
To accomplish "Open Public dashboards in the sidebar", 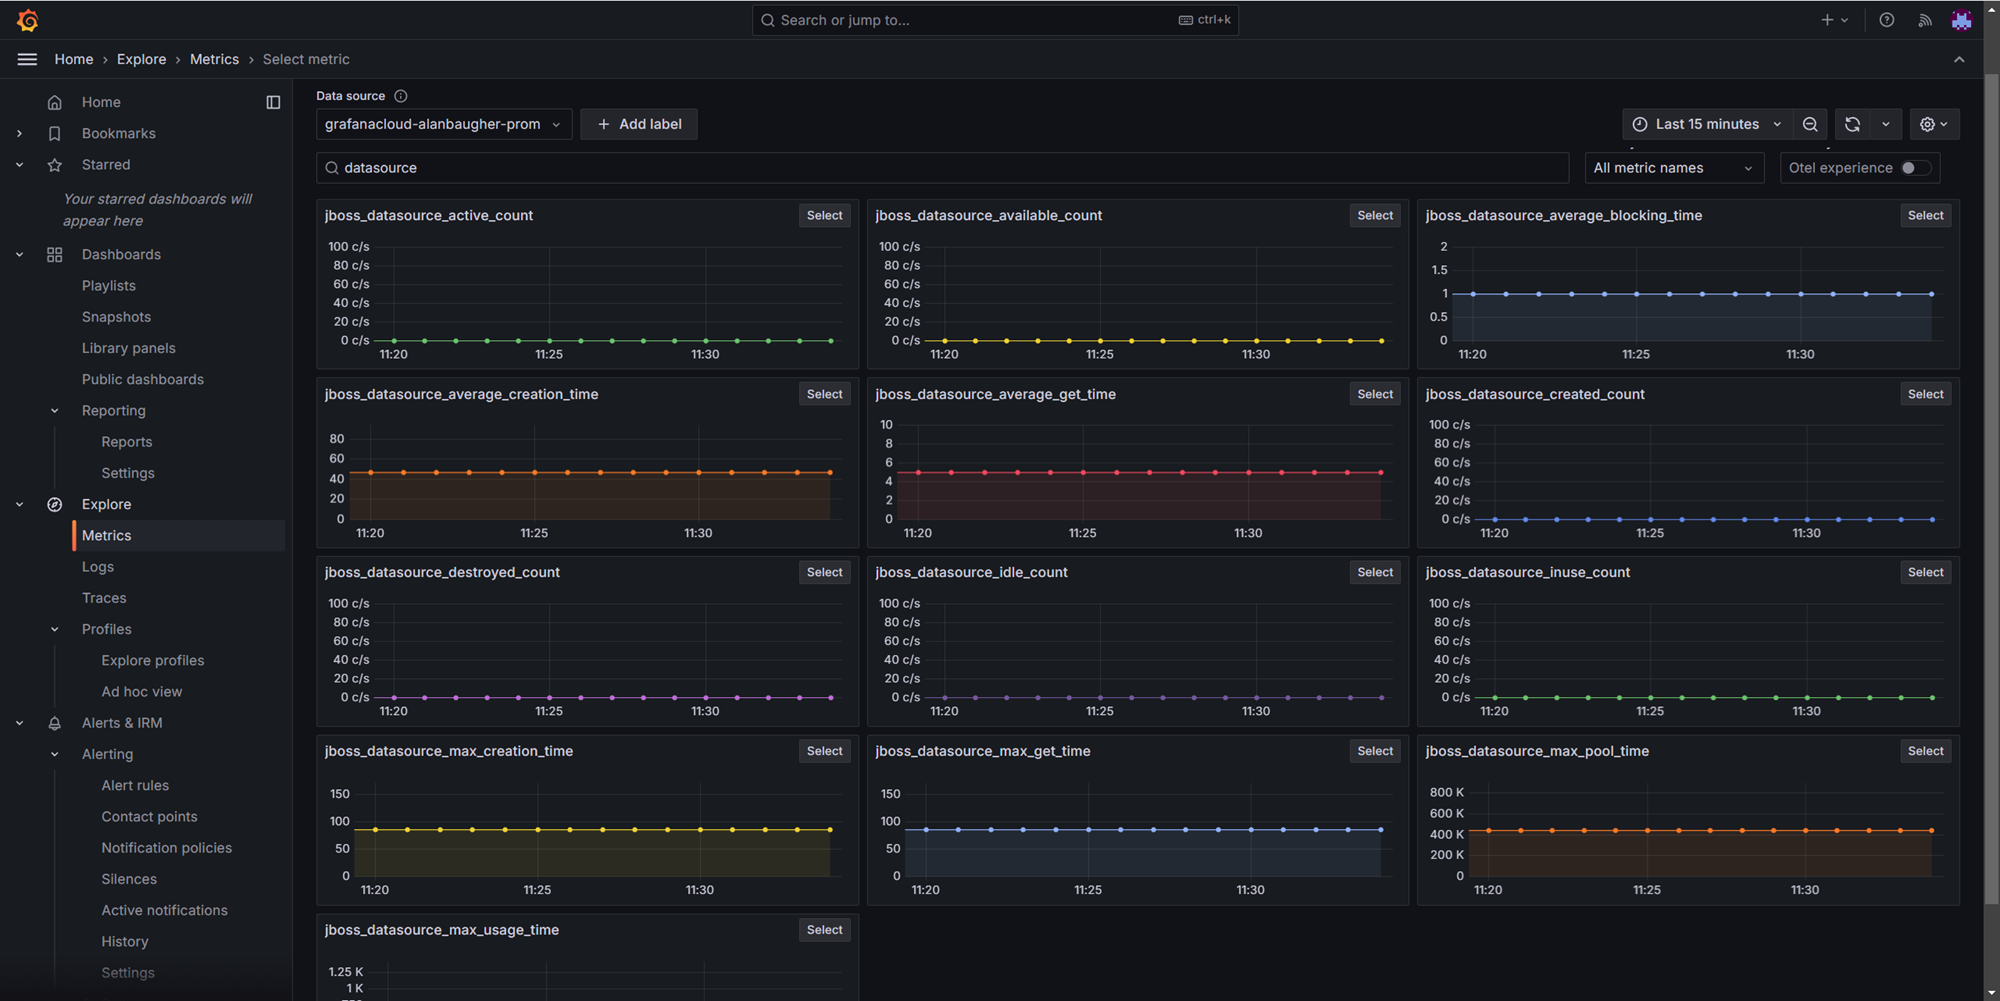I will point(143,380).
